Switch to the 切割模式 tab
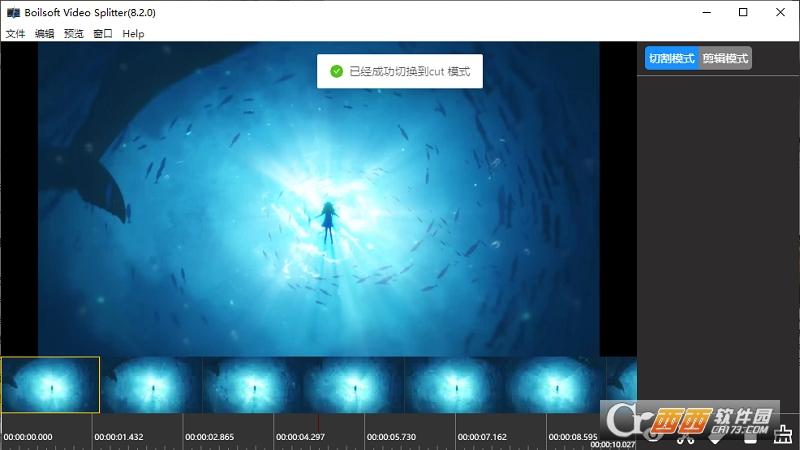Screen dimensions: 800x450 coord(671,58)
